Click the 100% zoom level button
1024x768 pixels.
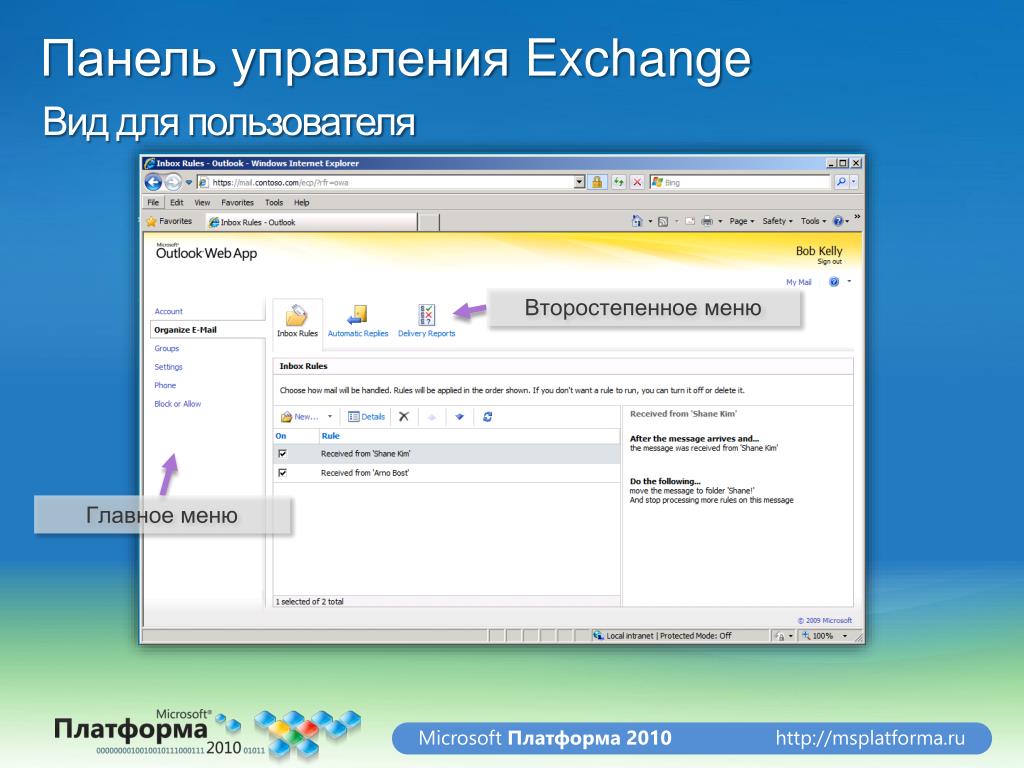pos(818,635)
